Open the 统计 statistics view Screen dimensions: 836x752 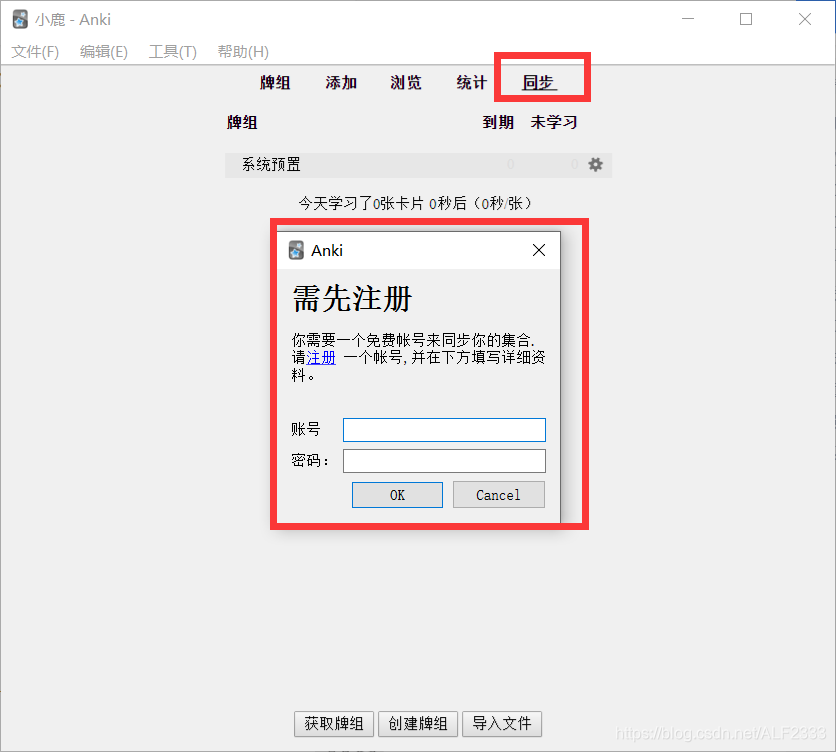pyautogui.click(x=472, y=83)
